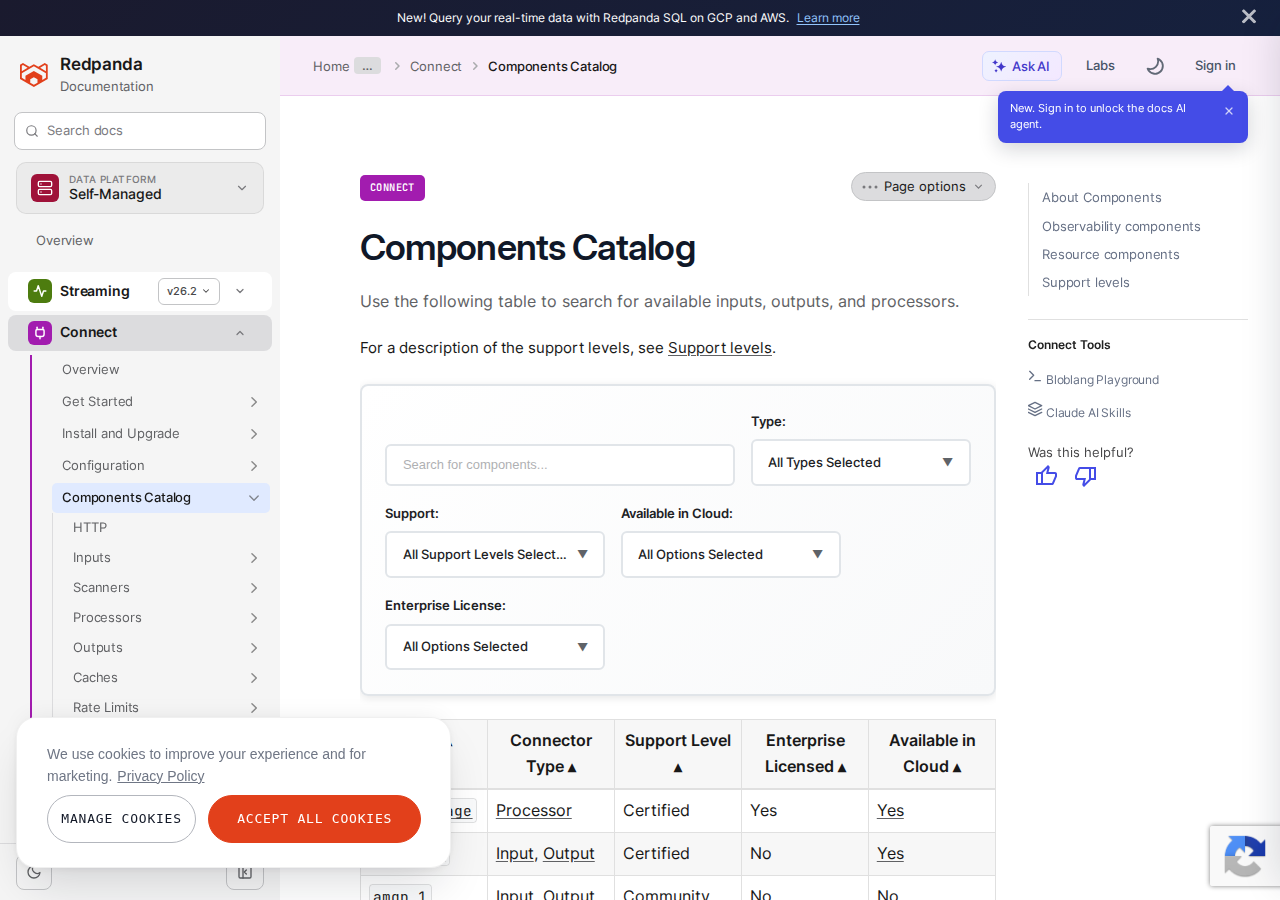Give a thumbs up for this page
The width and height of the screenshot is (1280, 900).
[x=1047, y=476]
